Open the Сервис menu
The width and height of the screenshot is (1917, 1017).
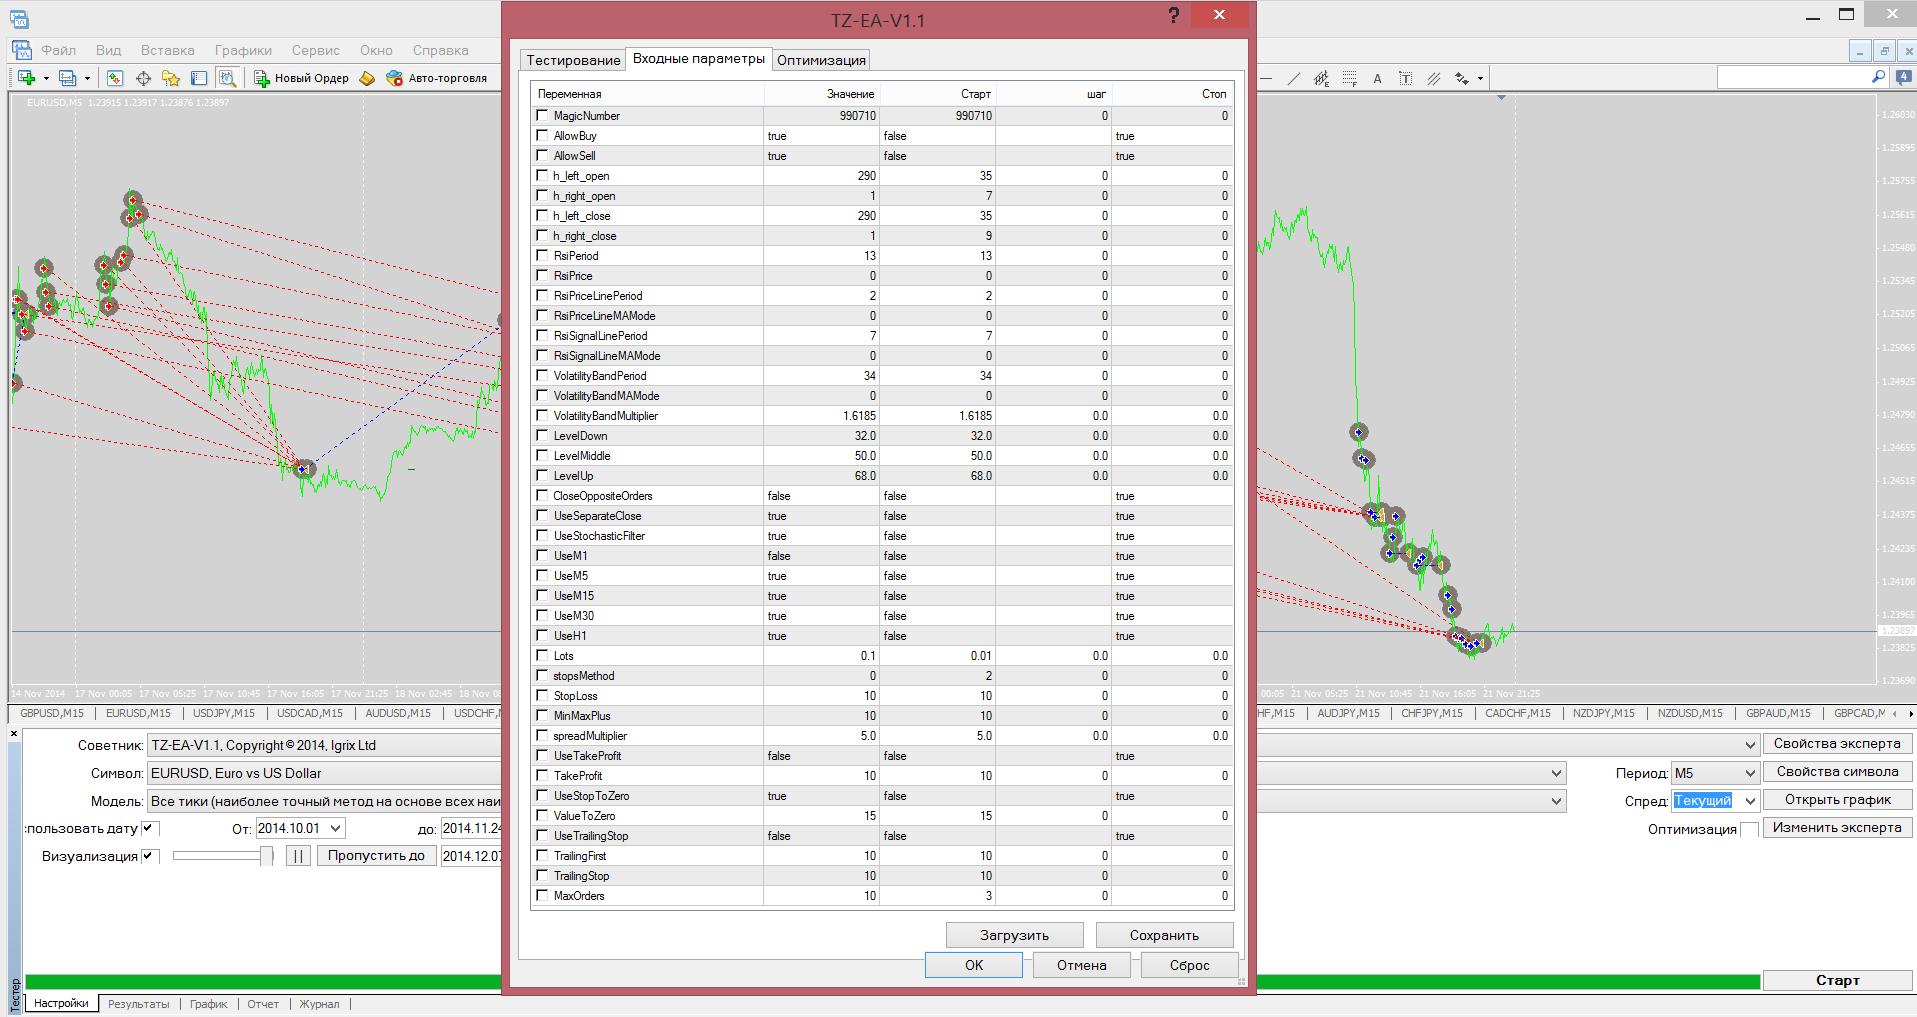[x=316, y=50]
